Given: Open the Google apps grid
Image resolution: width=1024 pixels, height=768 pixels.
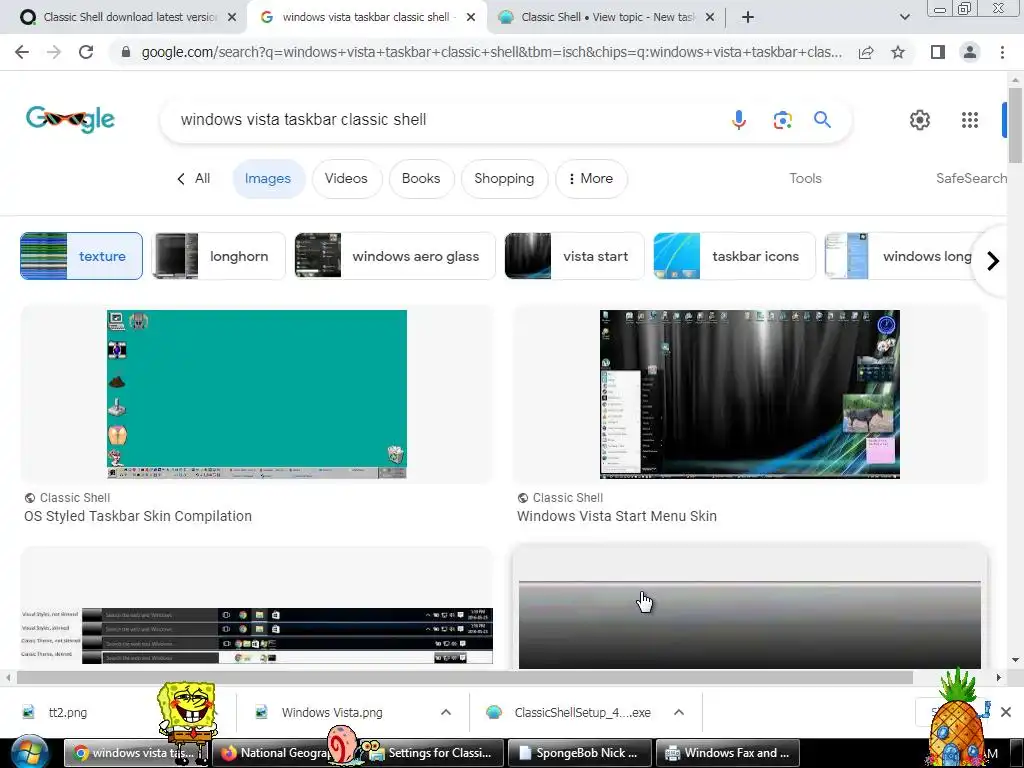Looking at the screenshot, I should 970,120.
